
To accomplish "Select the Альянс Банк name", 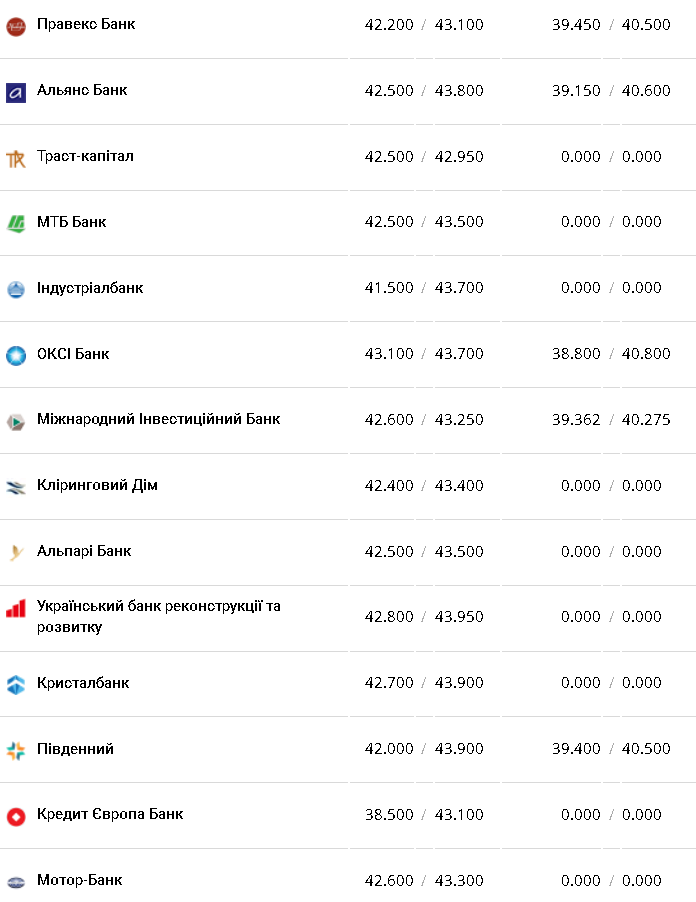I will (82, 90).
